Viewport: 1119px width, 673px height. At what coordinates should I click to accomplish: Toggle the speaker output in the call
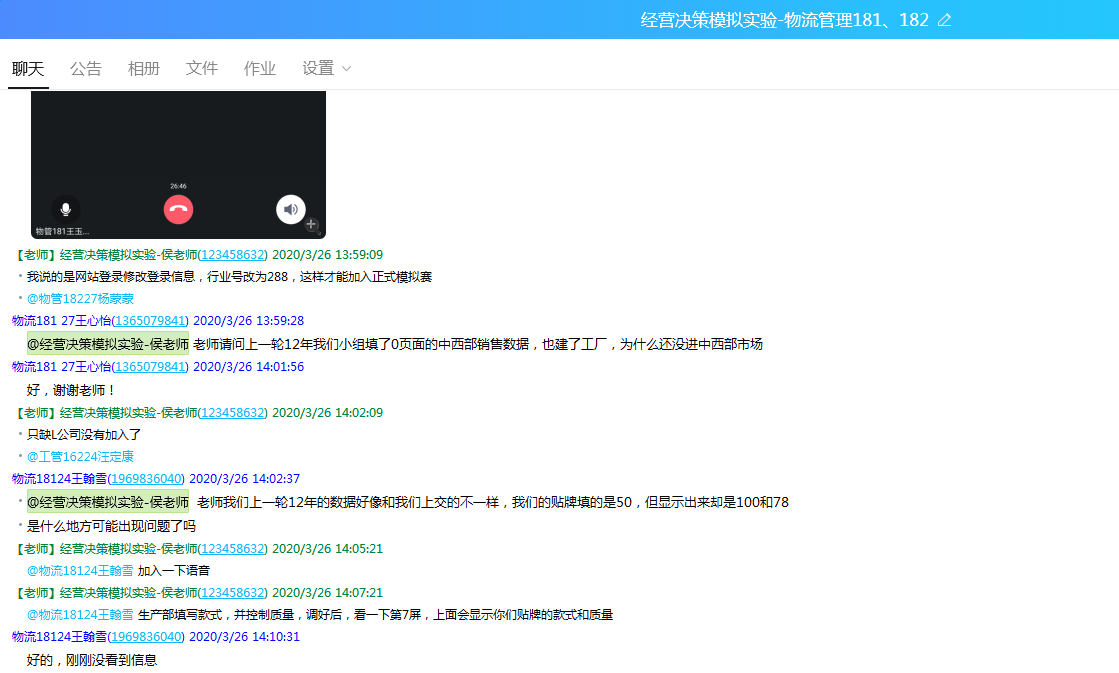pos(290,210)
